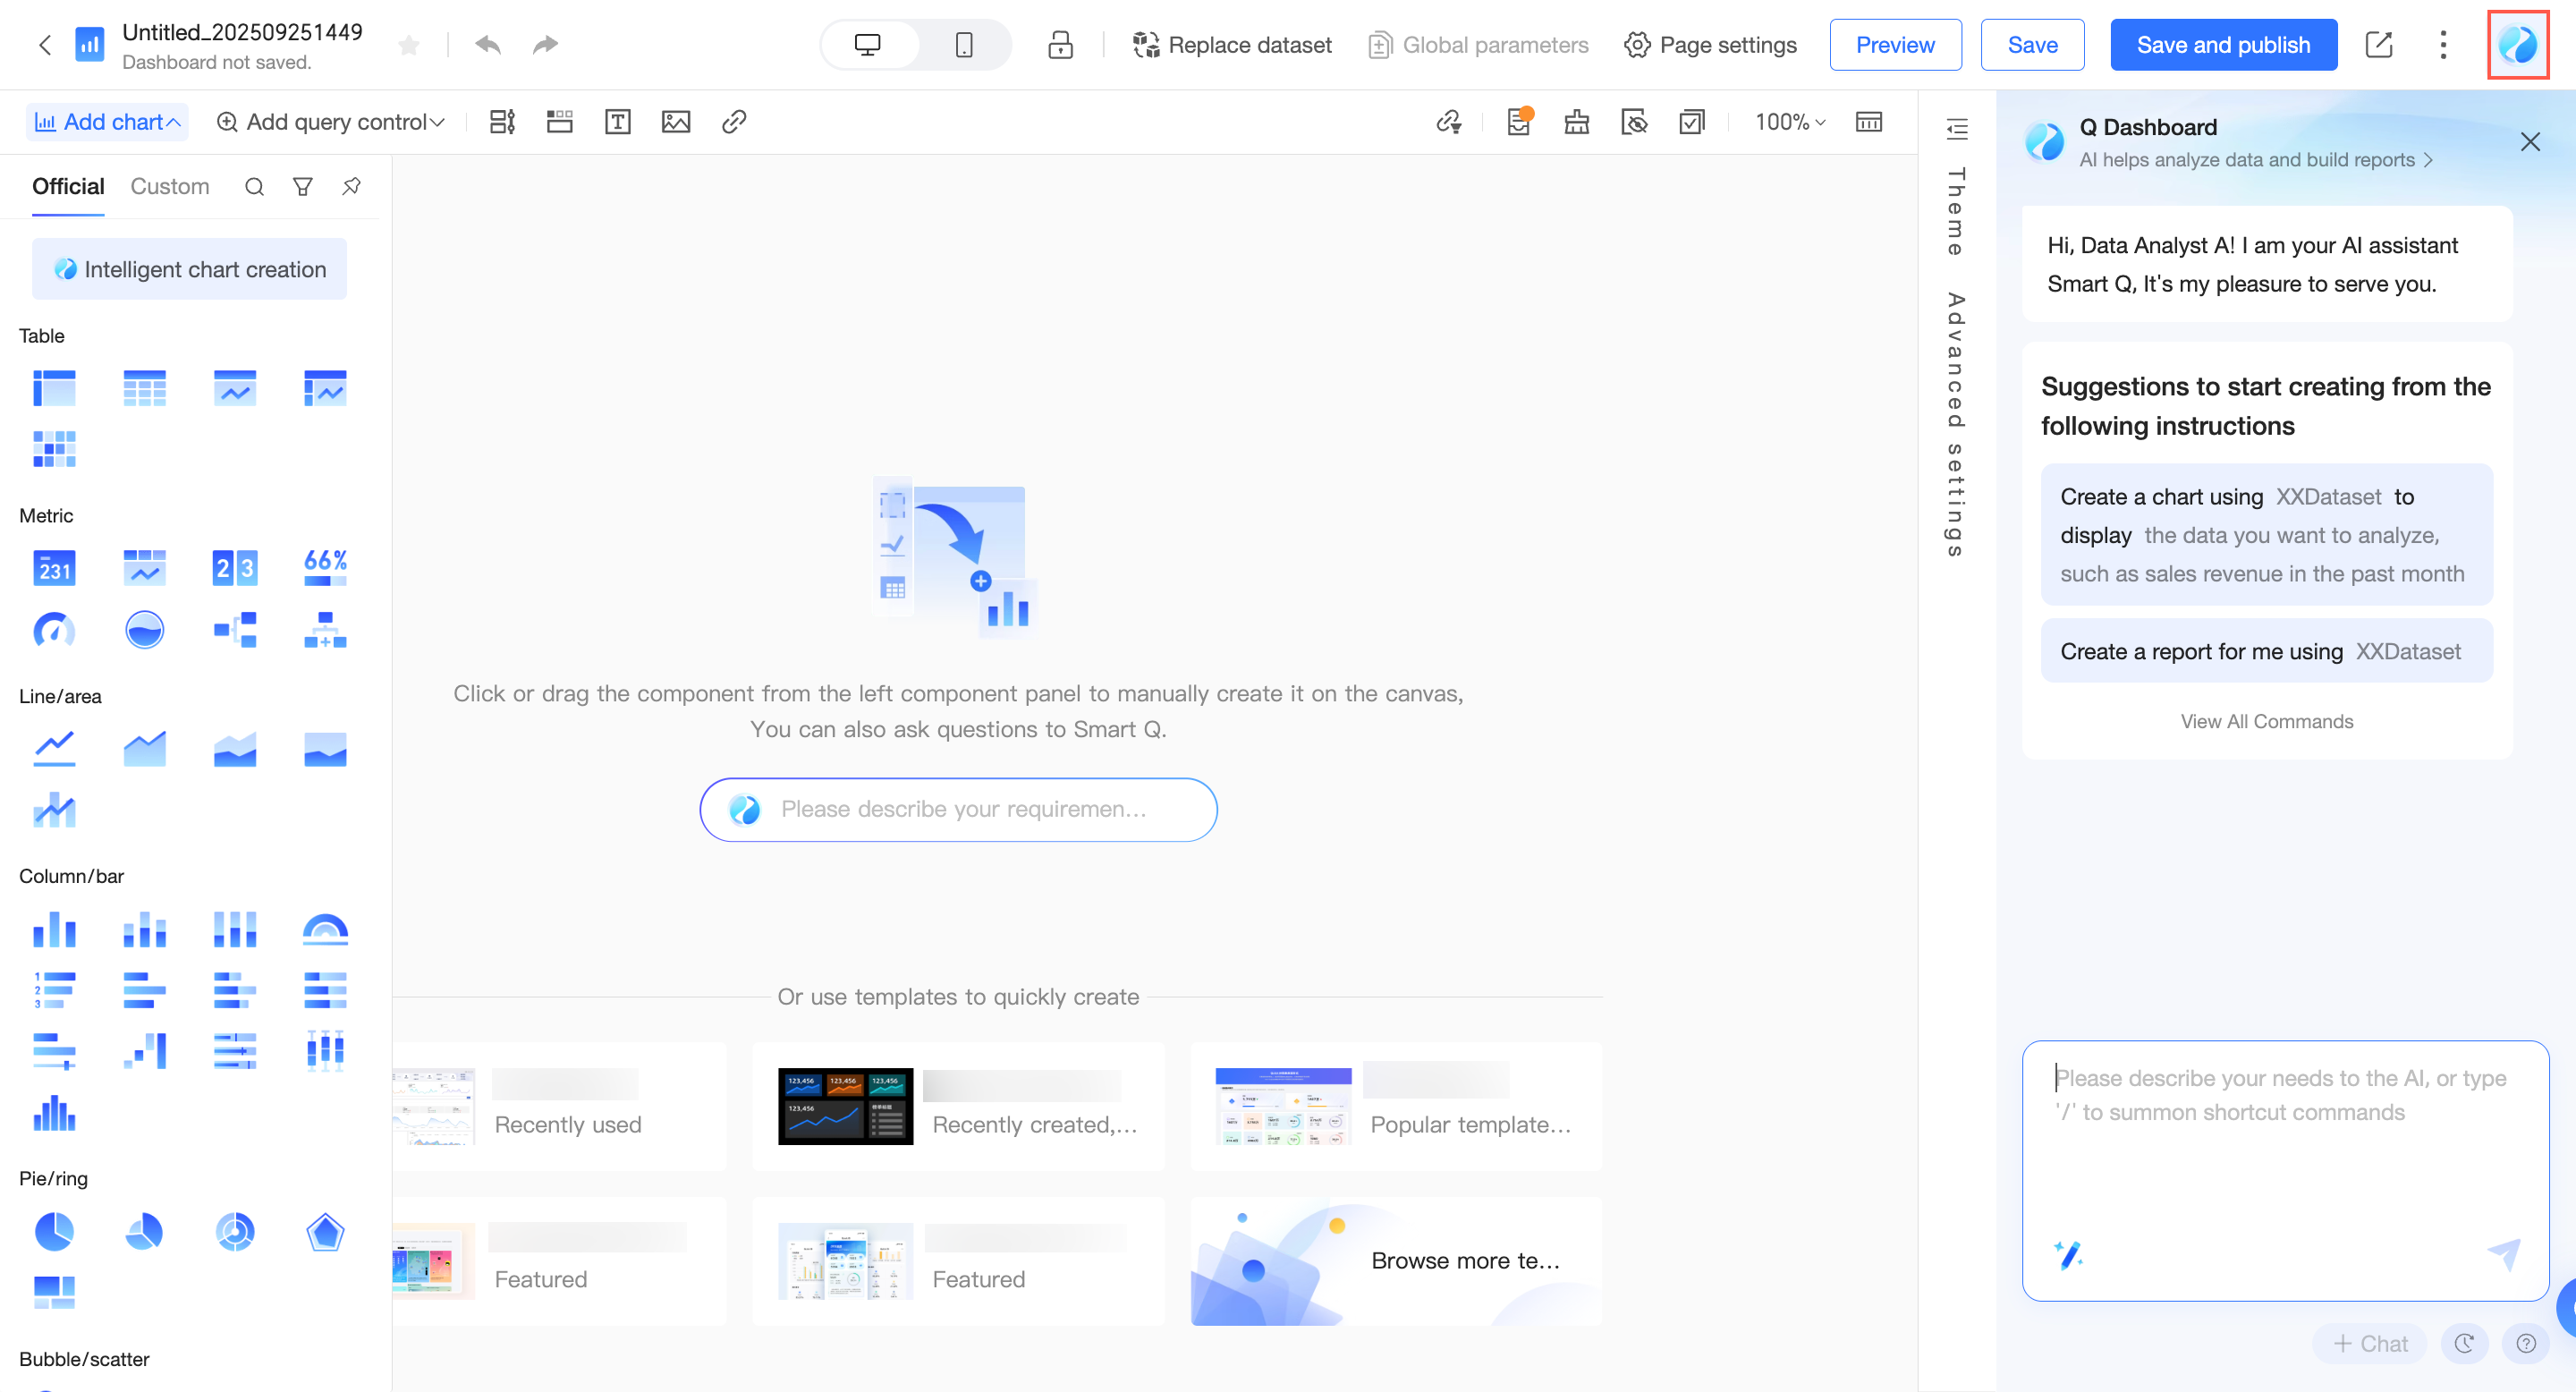The width and height of the screenshot is (2576, 1392).
Task: Open the 100% zoom dropdown
Action: 1789,122
